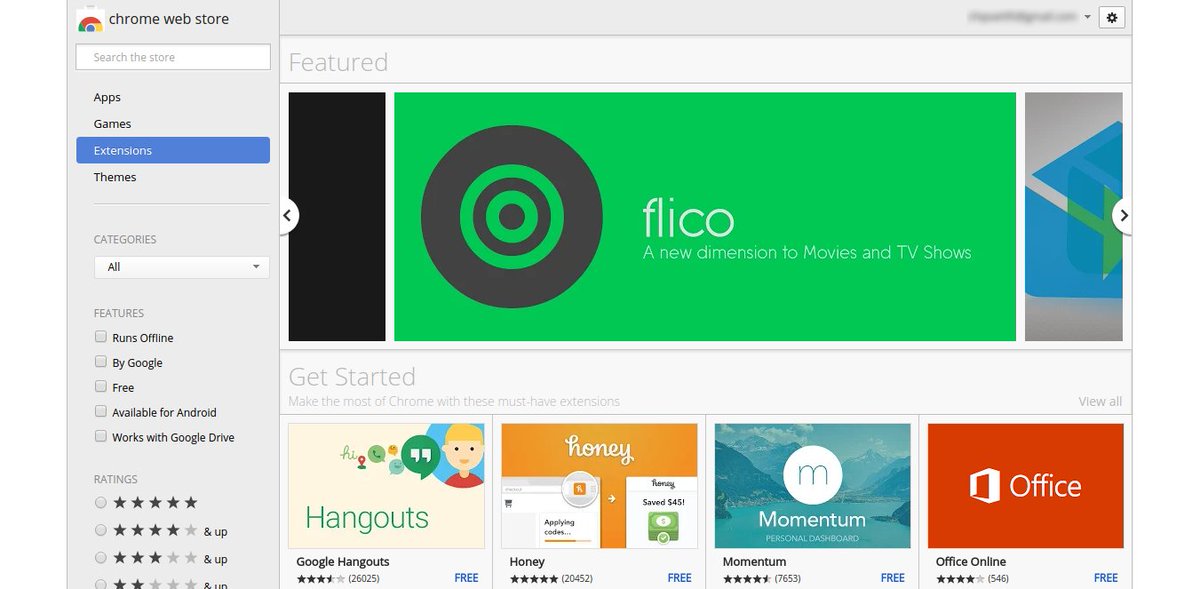Click the Momentum title text

pos(754,562)
